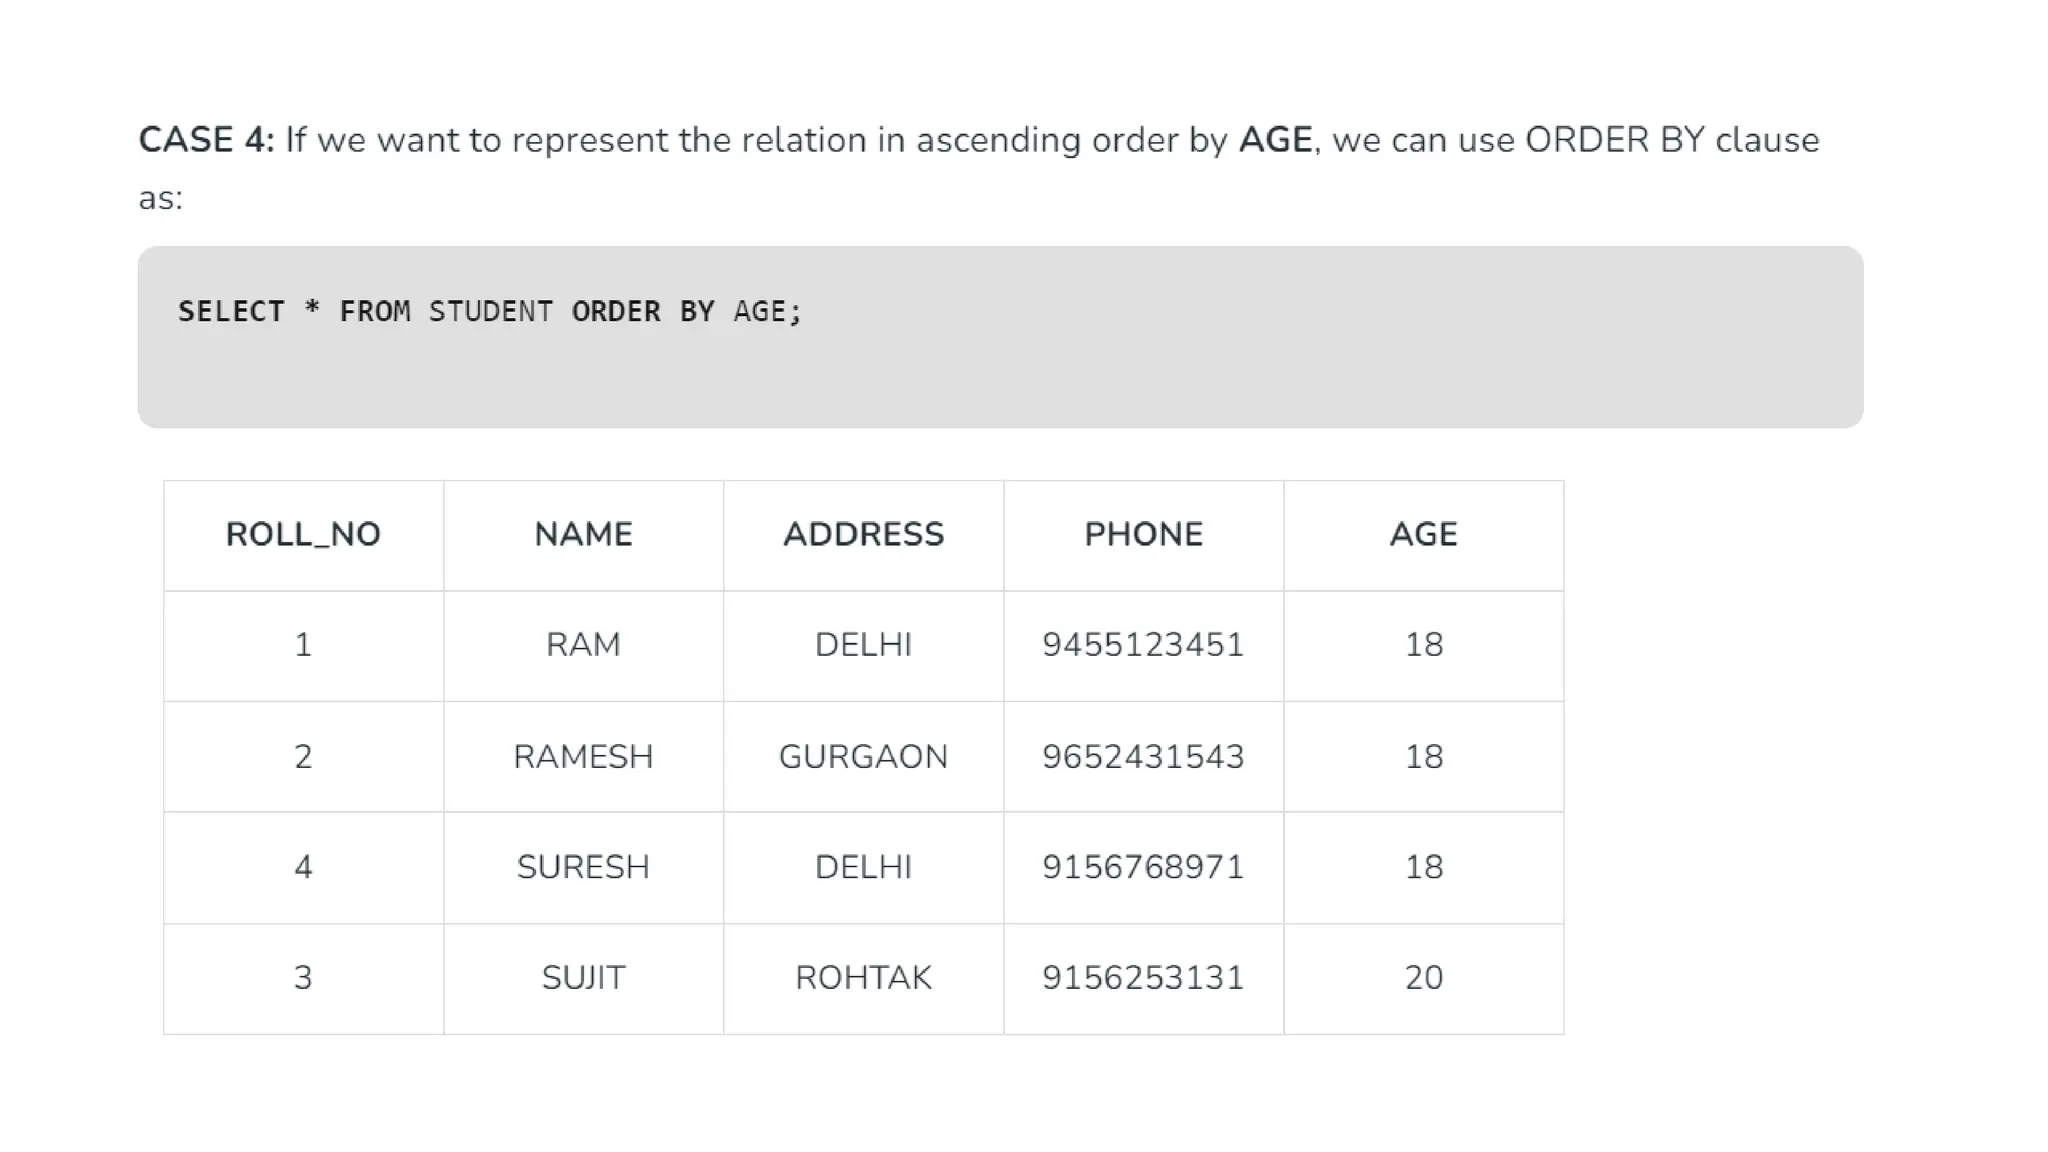
Task: Click phone number 9156253131
Action: 1143,978
